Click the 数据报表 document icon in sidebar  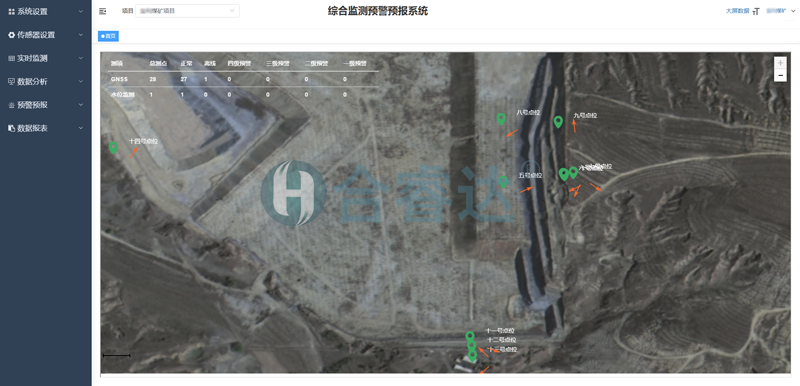11,128
